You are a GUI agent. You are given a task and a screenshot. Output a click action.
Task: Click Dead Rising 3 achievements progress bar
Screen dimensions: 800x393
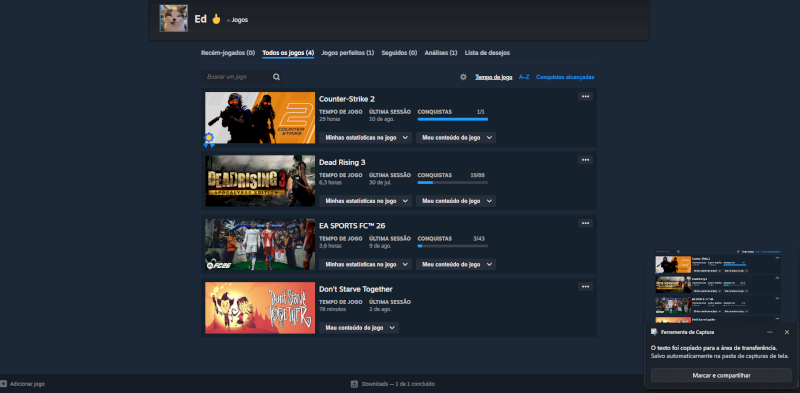coord(453,183)
